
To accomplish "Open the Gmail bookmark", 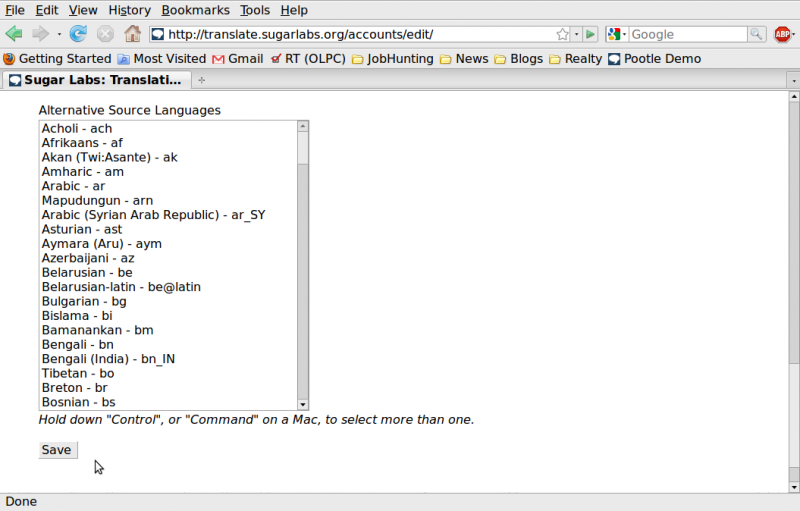I will (x=237, y=59).
